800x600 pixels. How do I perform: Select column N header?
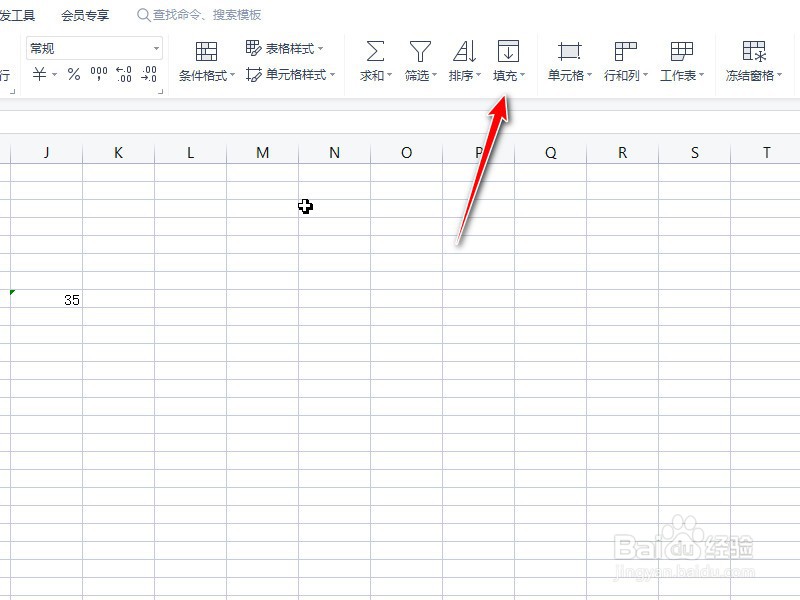[x=334, y=153]
